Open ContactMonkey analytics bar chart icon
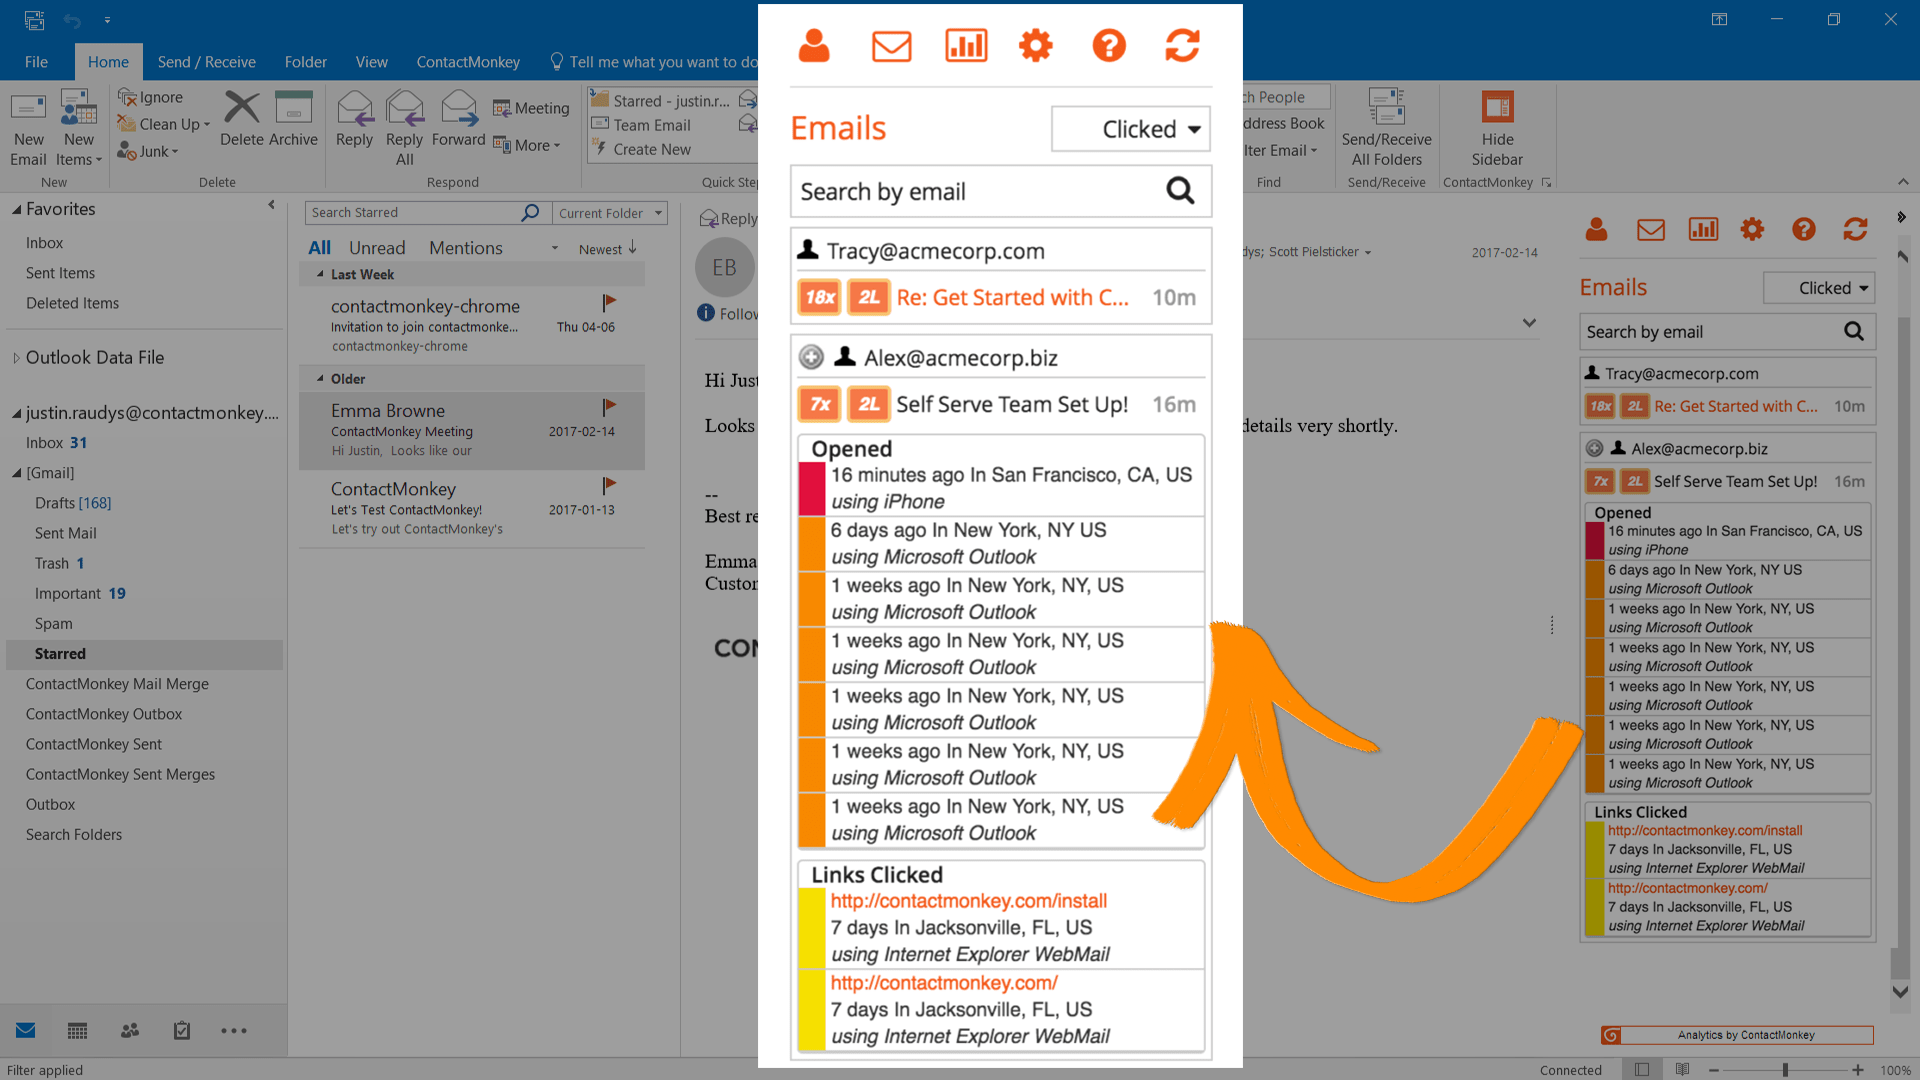The height and width of the screenshot is (1080, 1920). pyautogui.click(x=965, y=45)
